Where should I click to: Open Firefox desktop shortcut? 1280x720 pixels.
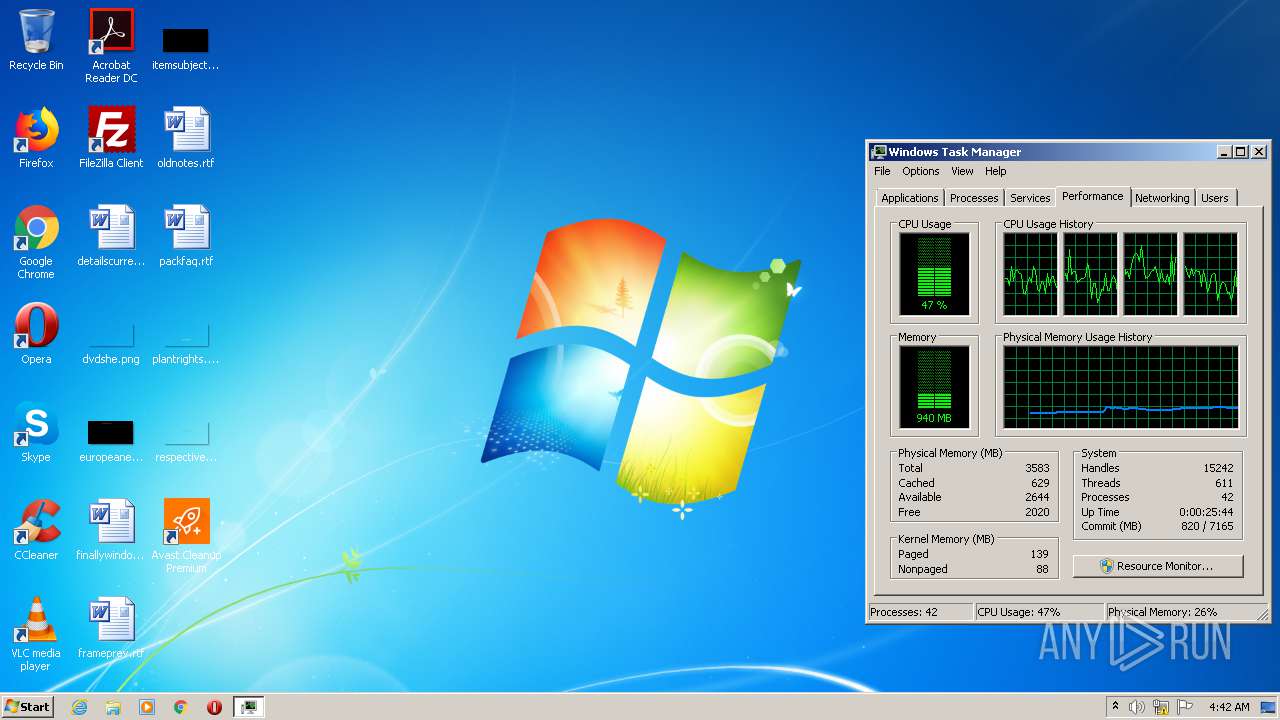[36, 137]
